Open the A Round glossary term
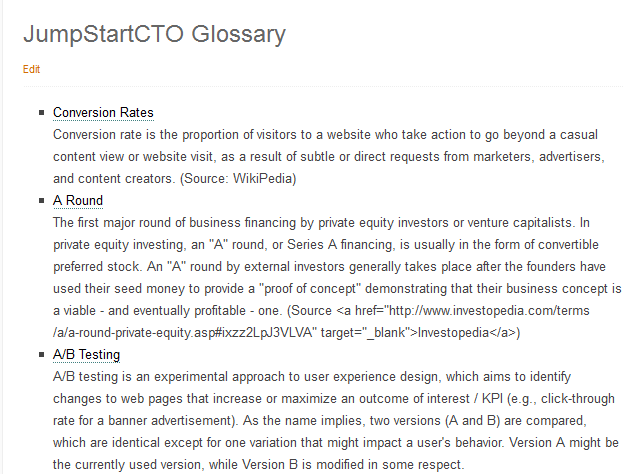This screenshot has width=633, height=474. (x=78, y=200)
